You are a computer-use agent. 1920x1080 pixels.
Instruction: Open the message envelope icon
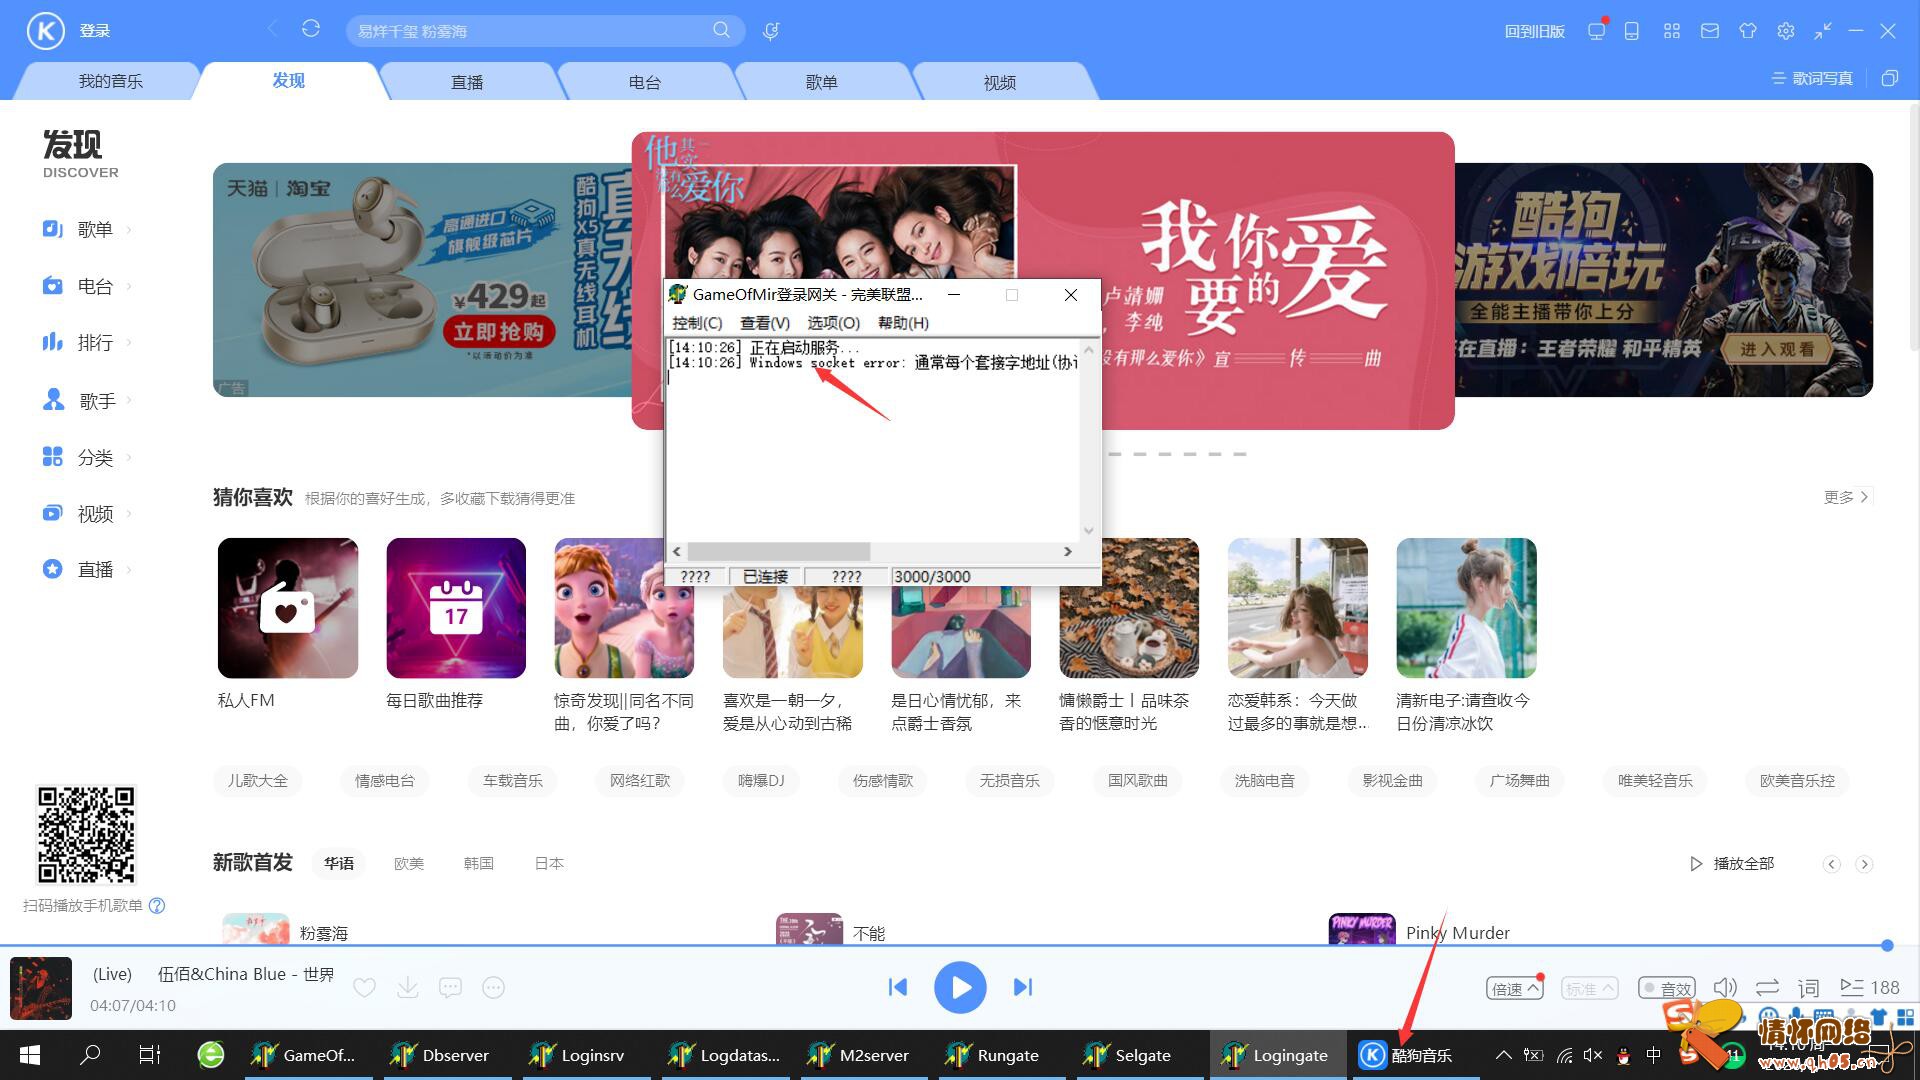pyautogui.click(x=1710, y=31)
